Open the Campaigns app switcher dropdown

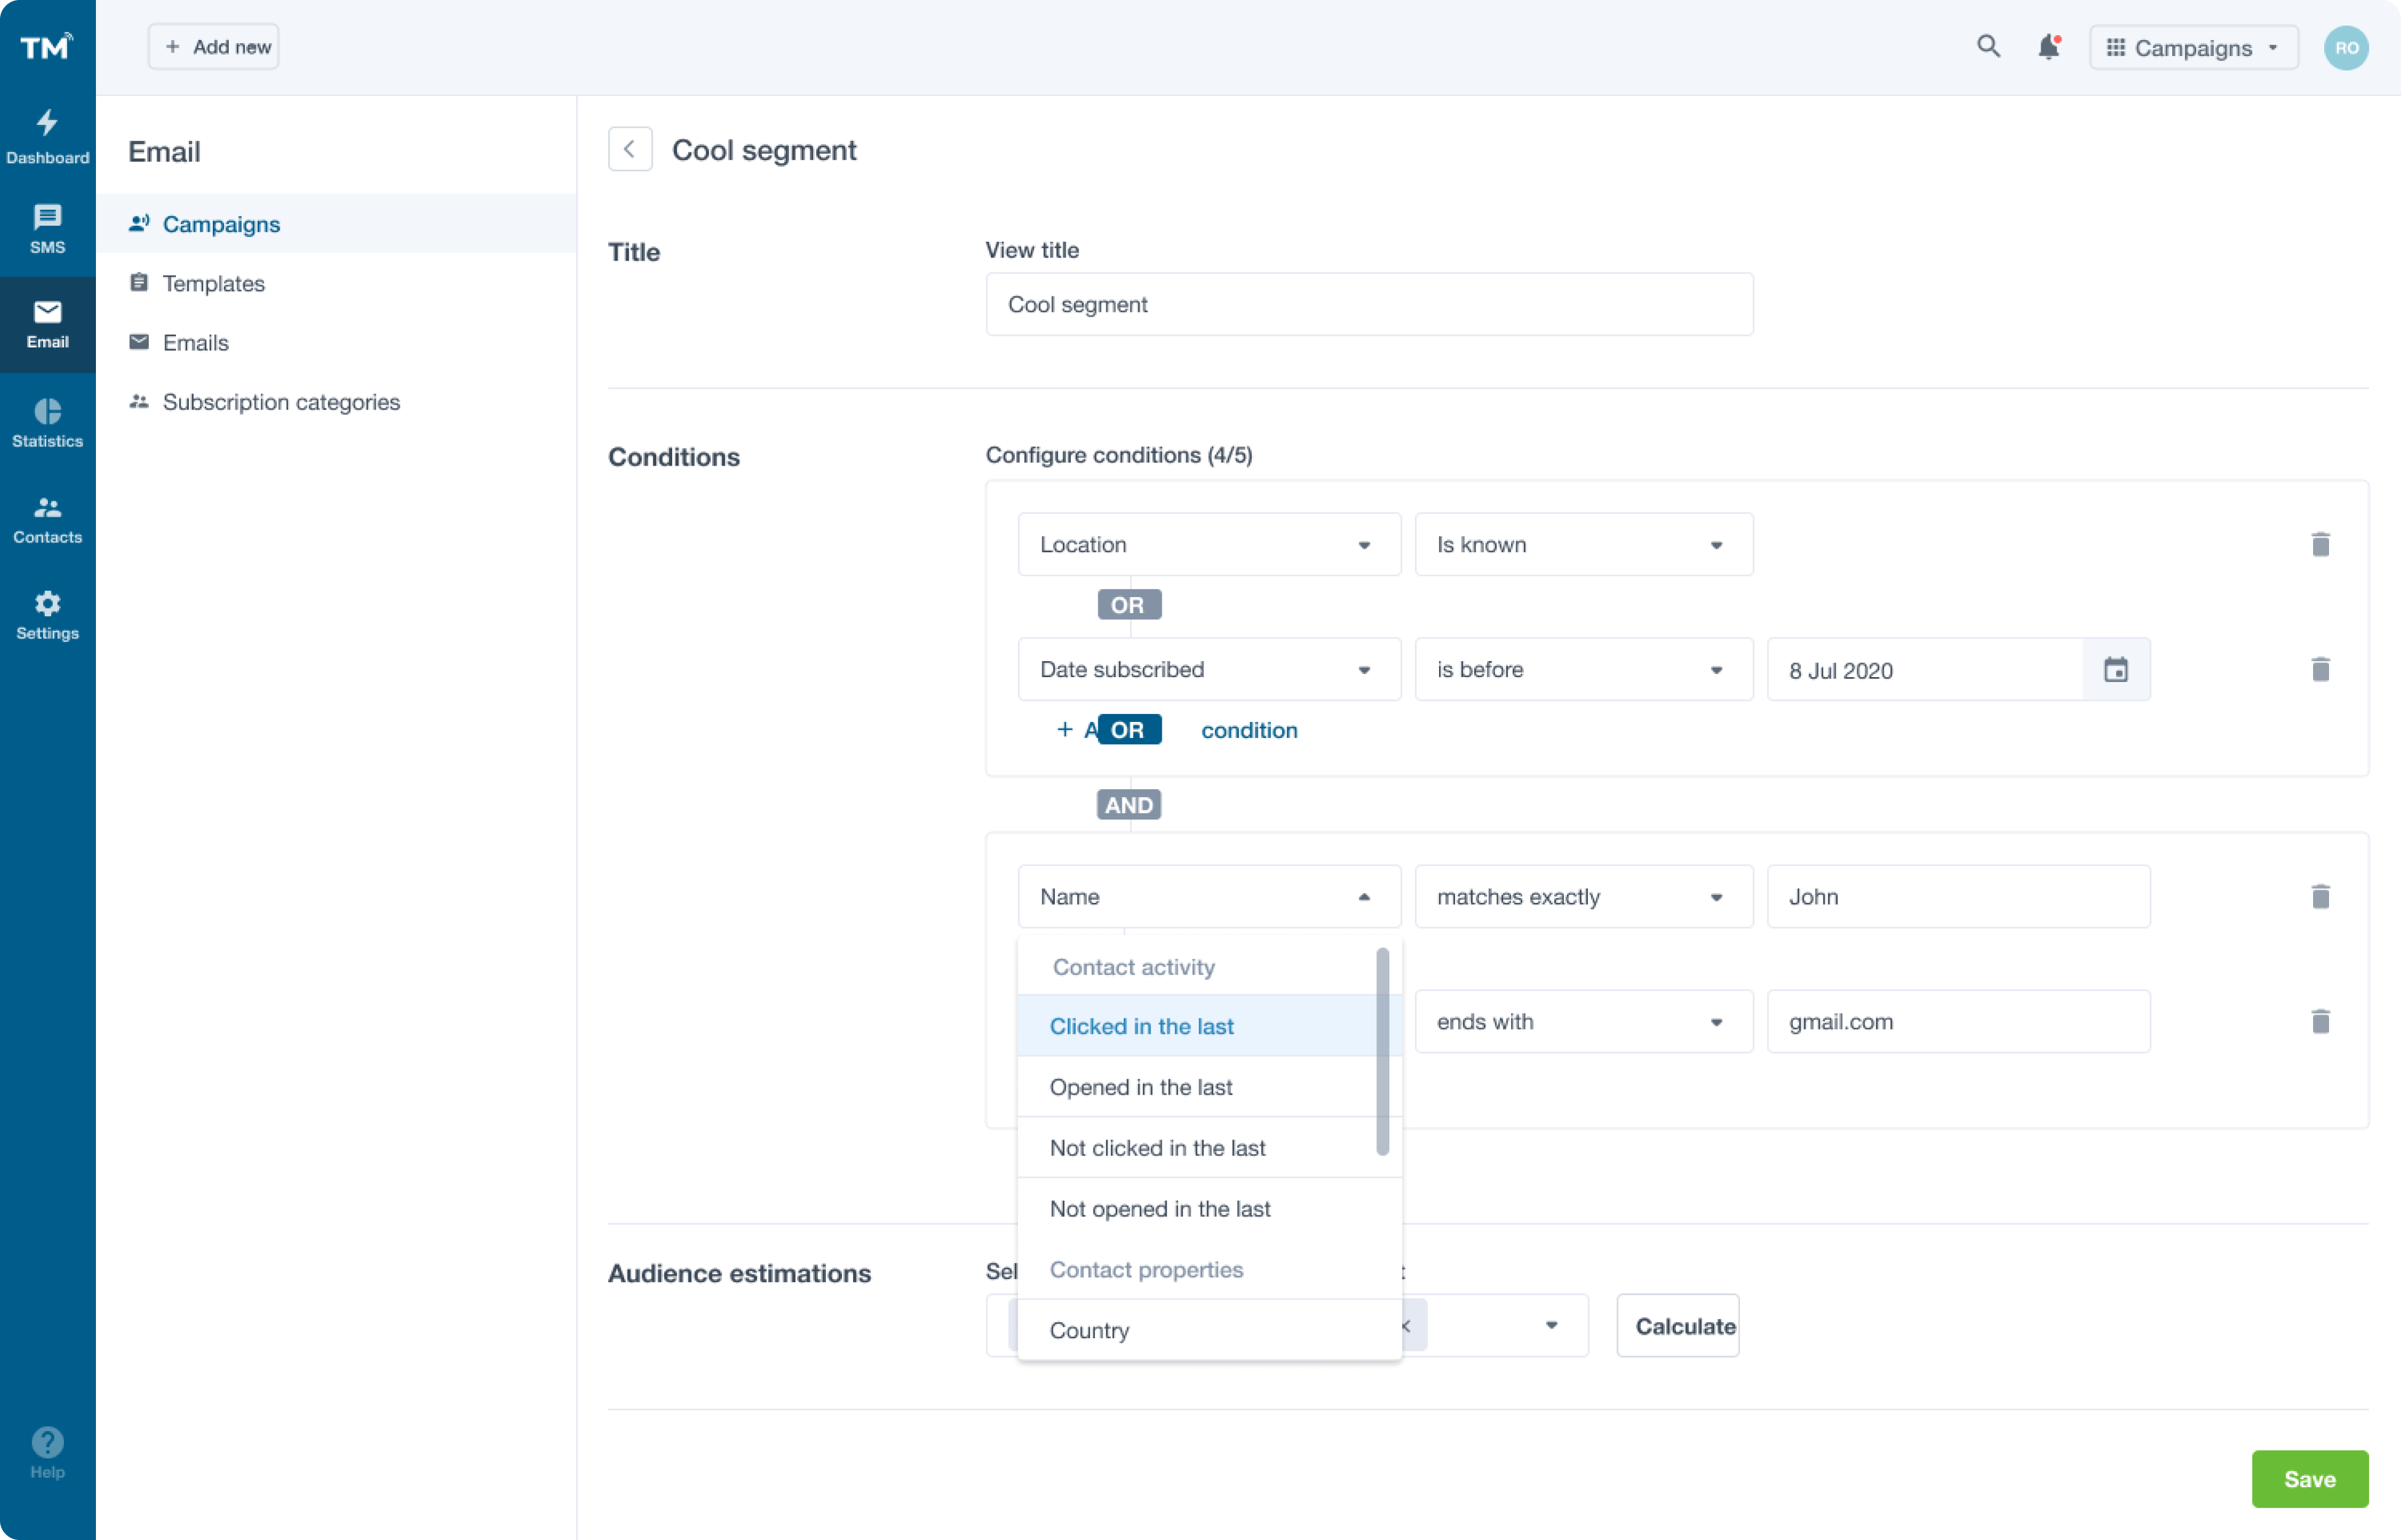[2193, 47]
